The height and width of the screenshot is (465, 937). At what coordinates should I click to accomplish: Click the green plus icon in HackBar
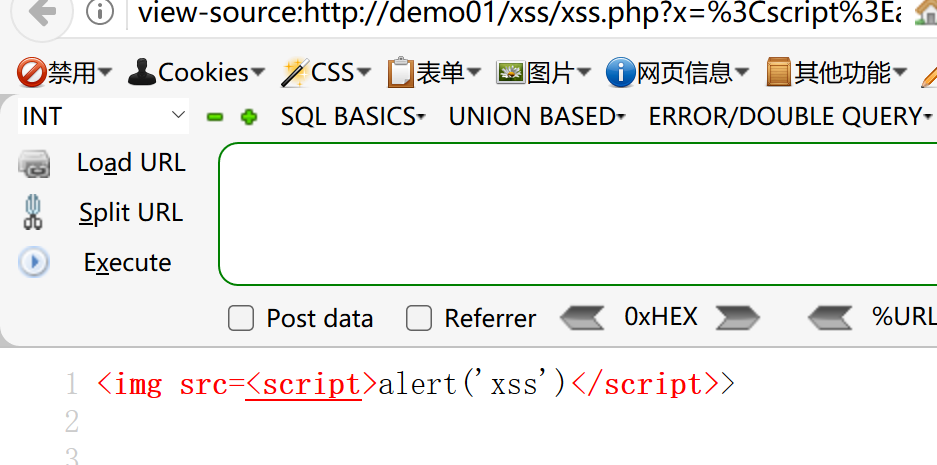click(249, 117)
